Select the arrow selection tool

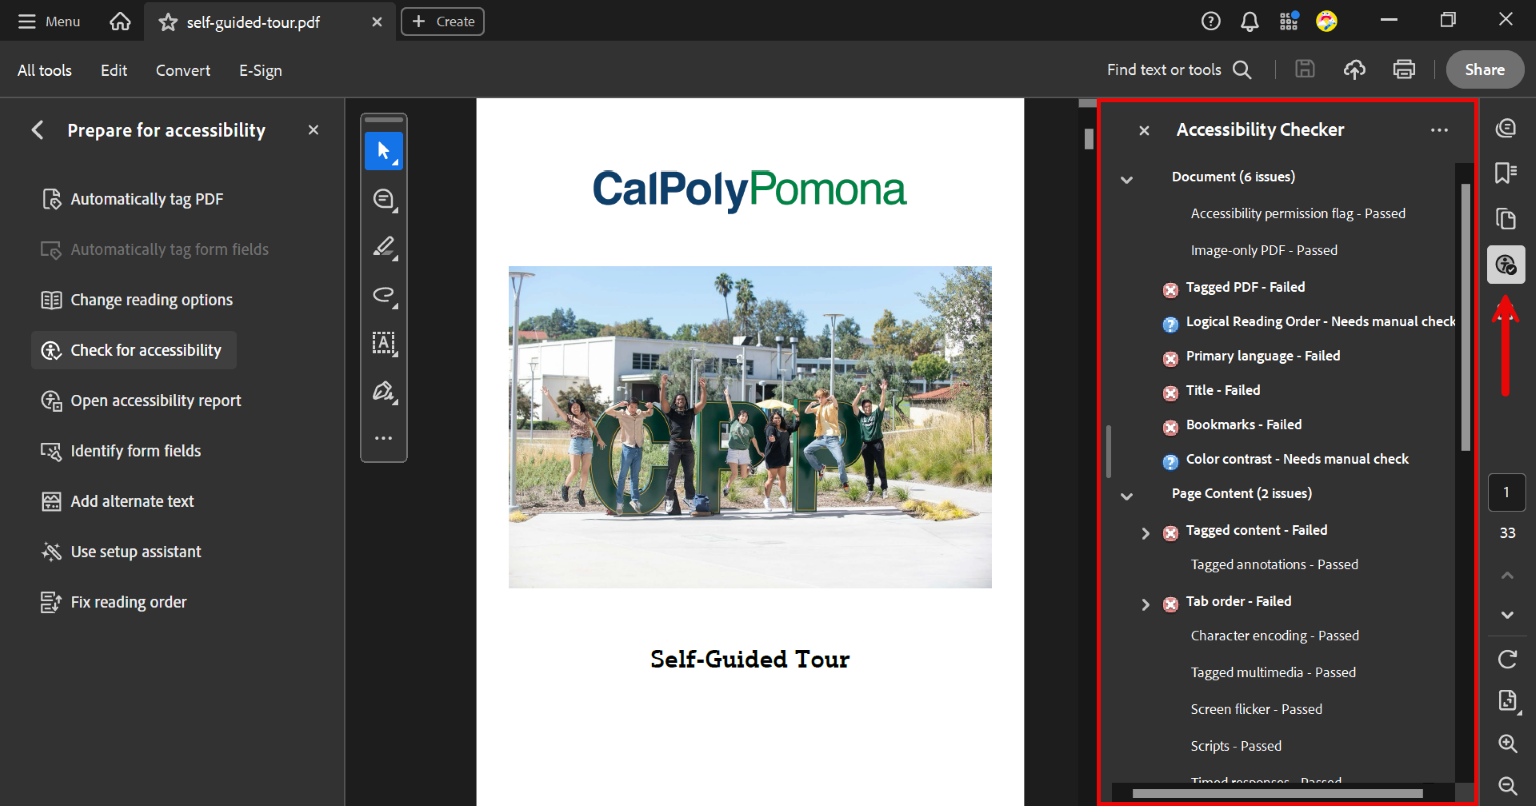pos(383,151)
